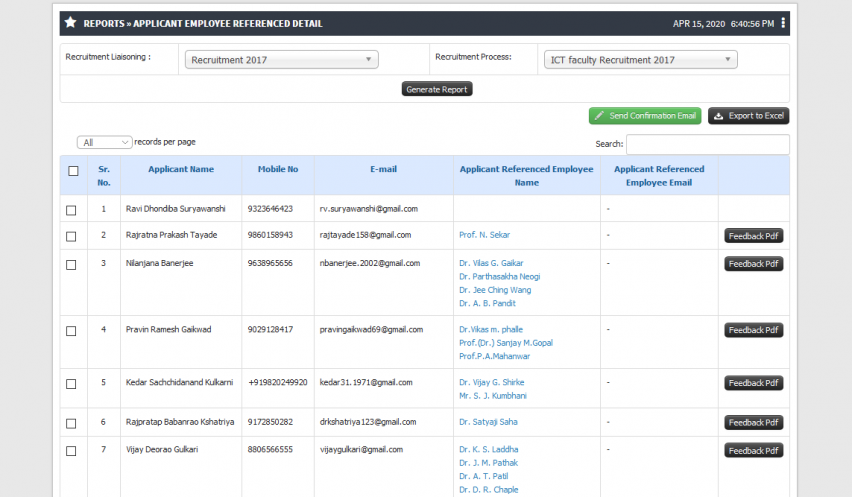Open the Prof.P.A.Mahanwar link
852x497 pixels.
(x=494, y=356)
